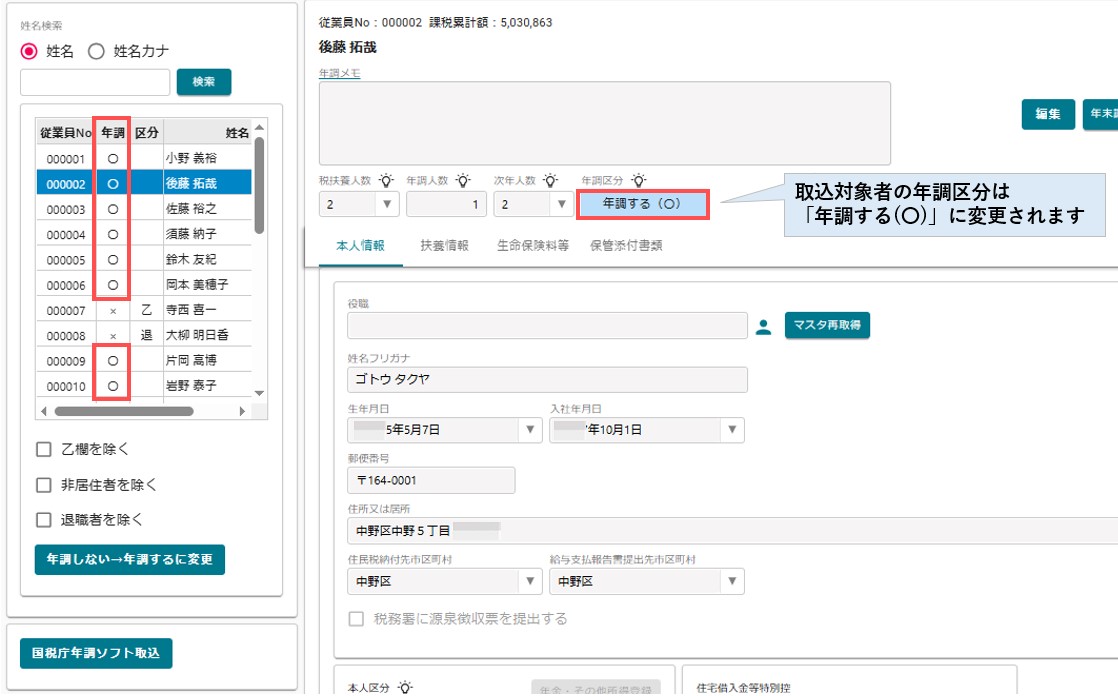
Task: Open the 次年人数 dropdown
Action: tap(561, 204)
